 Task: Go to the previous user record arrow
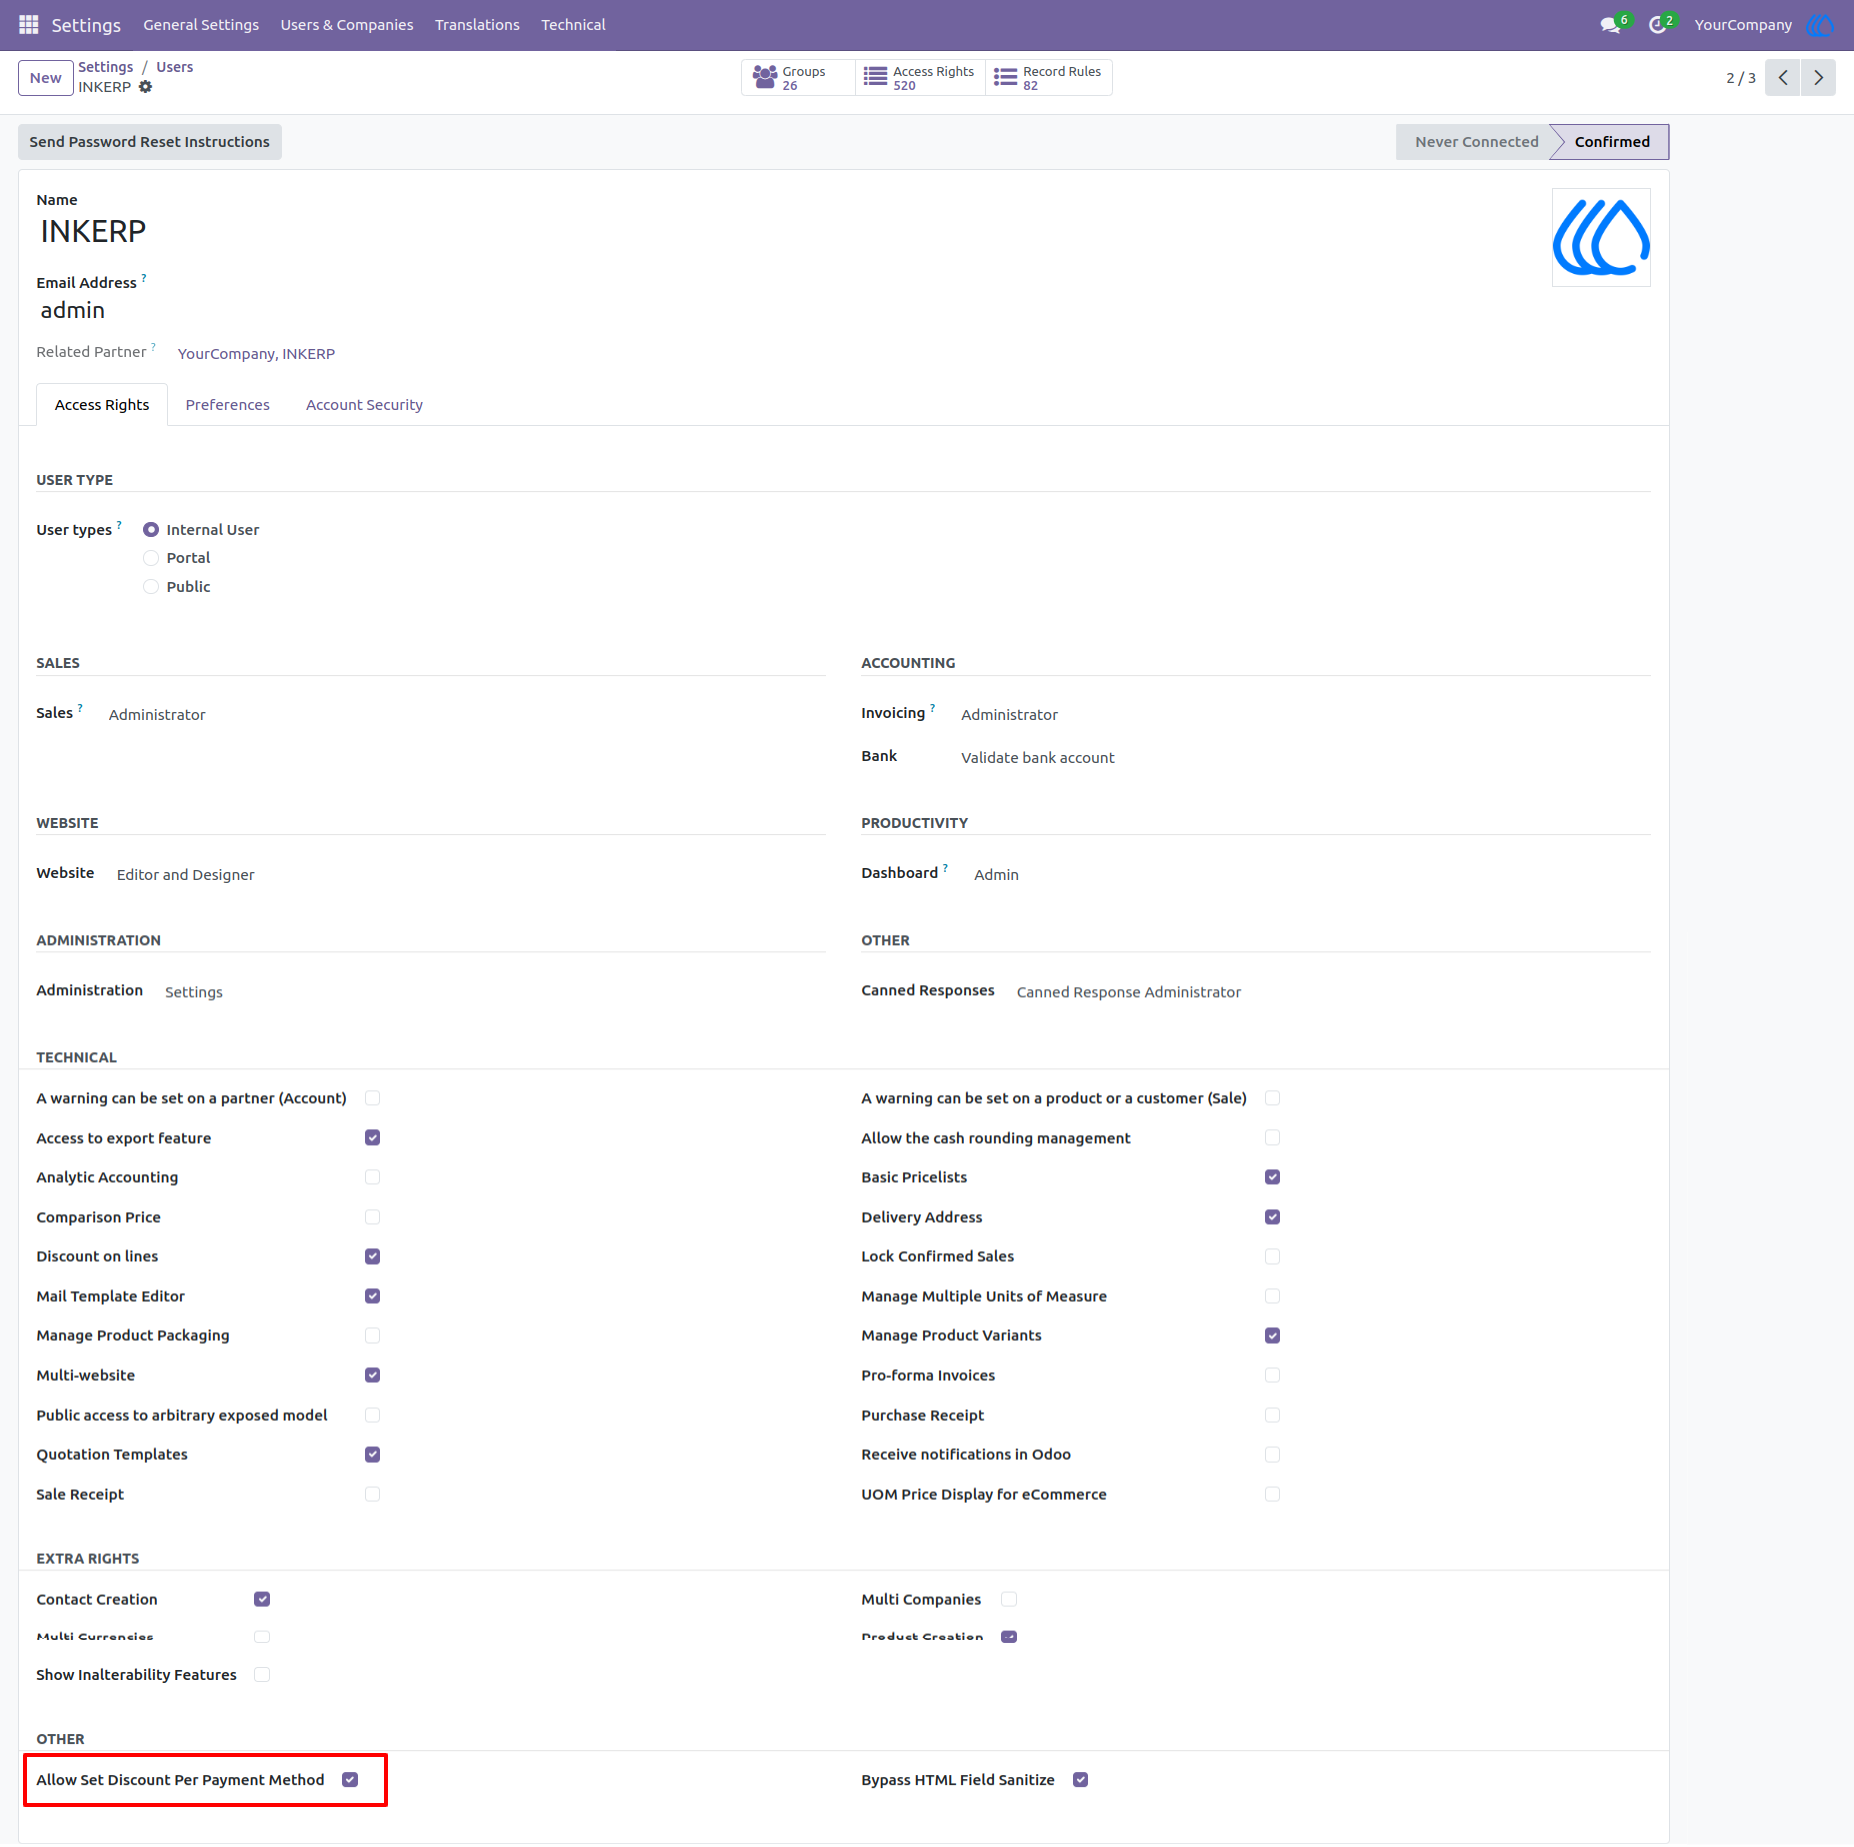pos(1783,78)
